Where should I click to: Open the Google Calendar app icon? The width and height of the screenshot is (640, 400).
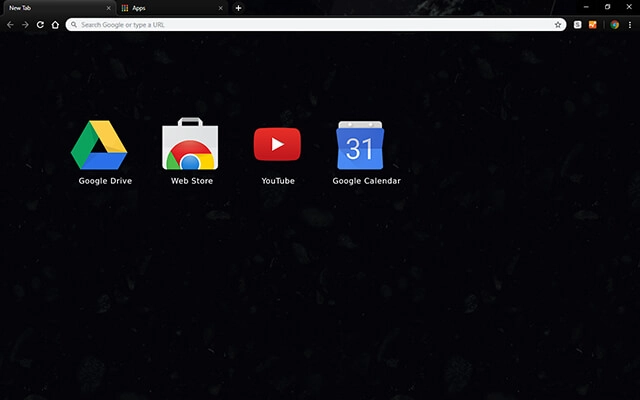pyautogui.click(x=360, y=145)
